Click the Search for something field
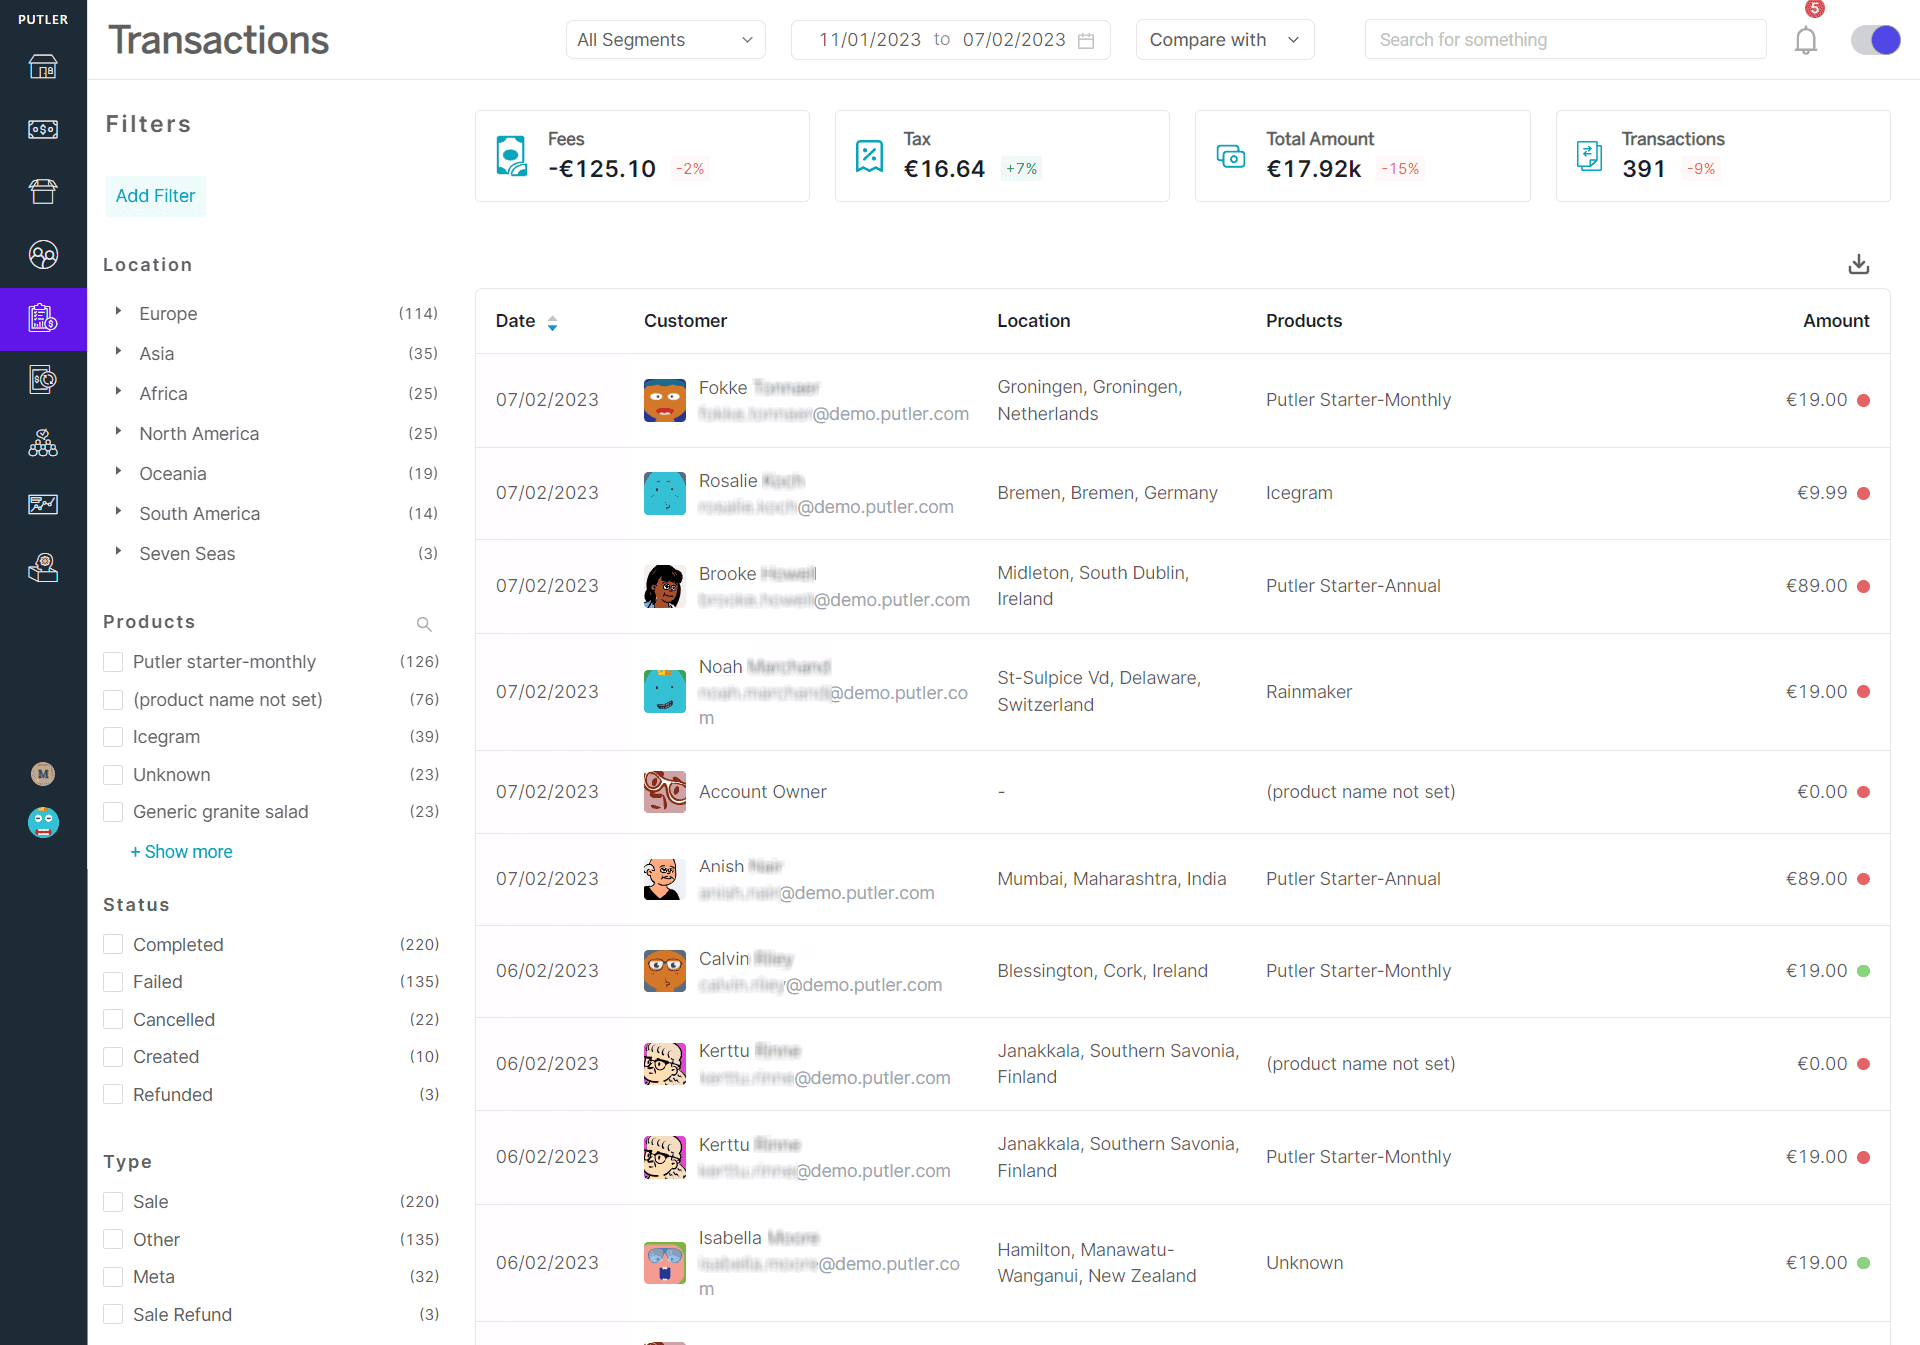1920x1345 pixels. [1565, 40]
